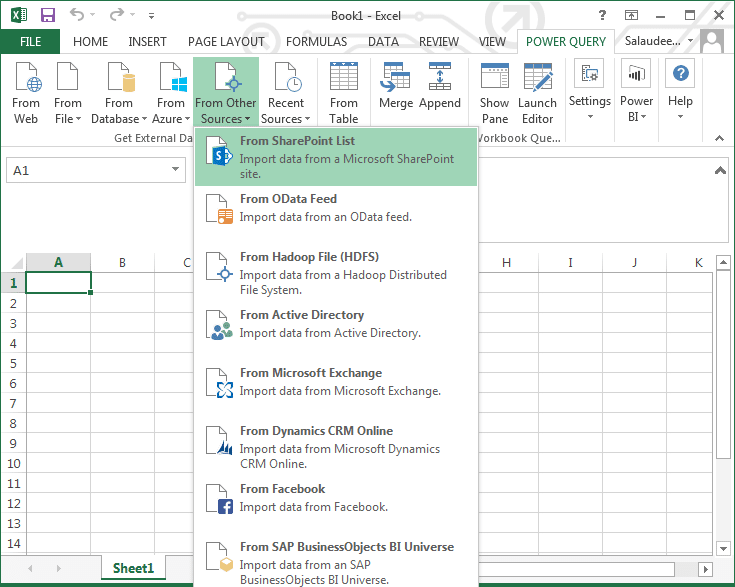Open From Database dropdown
This screenshot has height=587, width=735.
coord(119,93)
